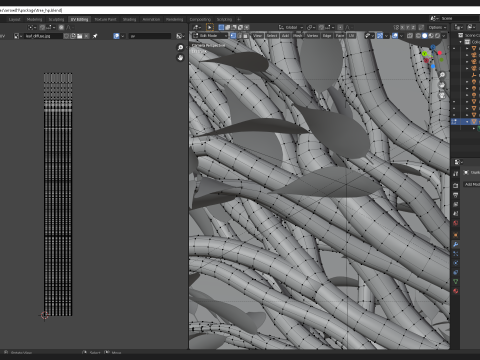Switch viewport to material preview shading
This screenshot has height=360, width=480.
[431, 36]
